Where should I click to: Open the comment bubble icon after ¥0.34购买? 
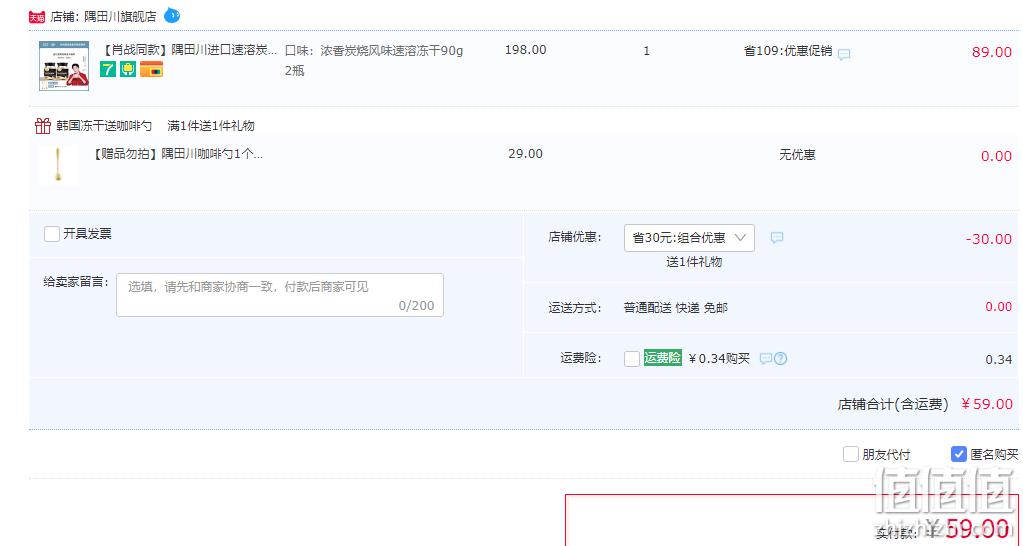pyautogui.click(x=766, y=359)
